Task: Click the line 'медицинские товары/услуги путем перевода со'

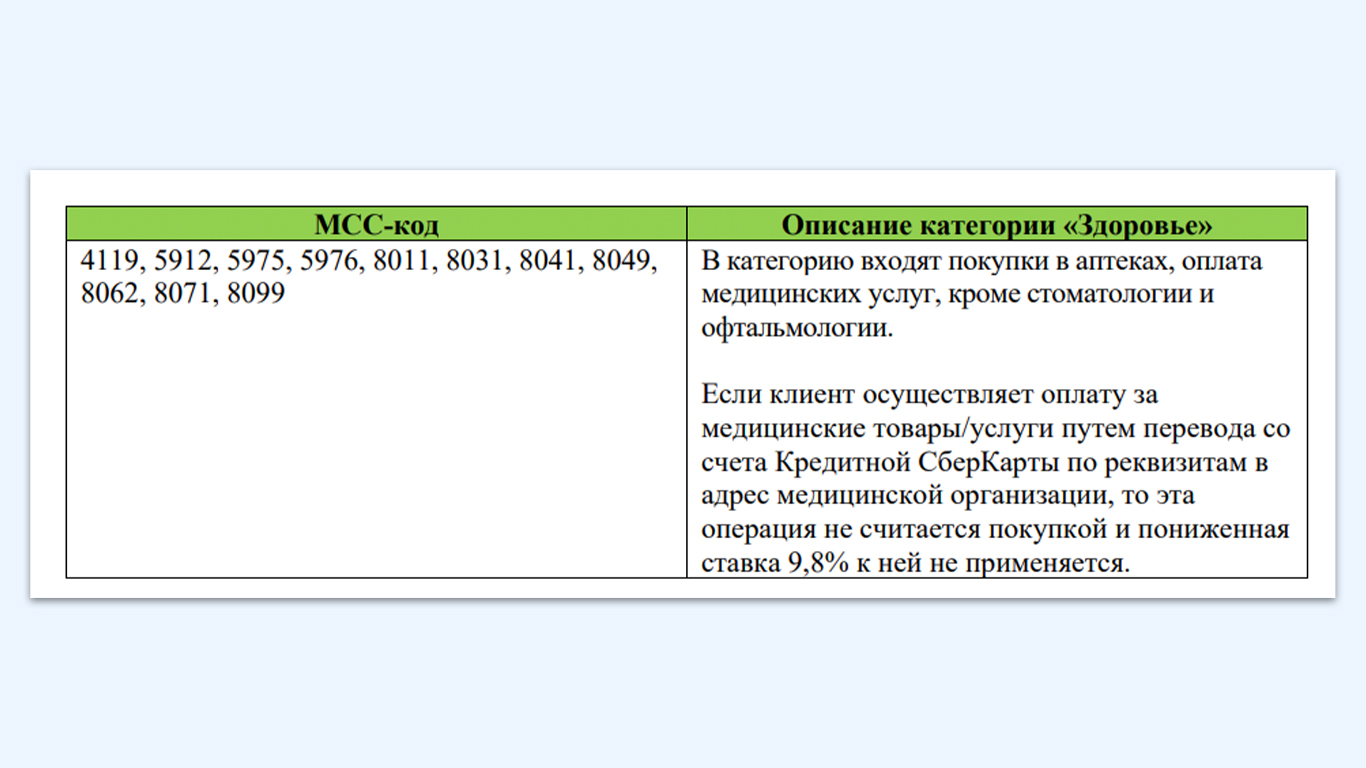Action: point(996,429)
